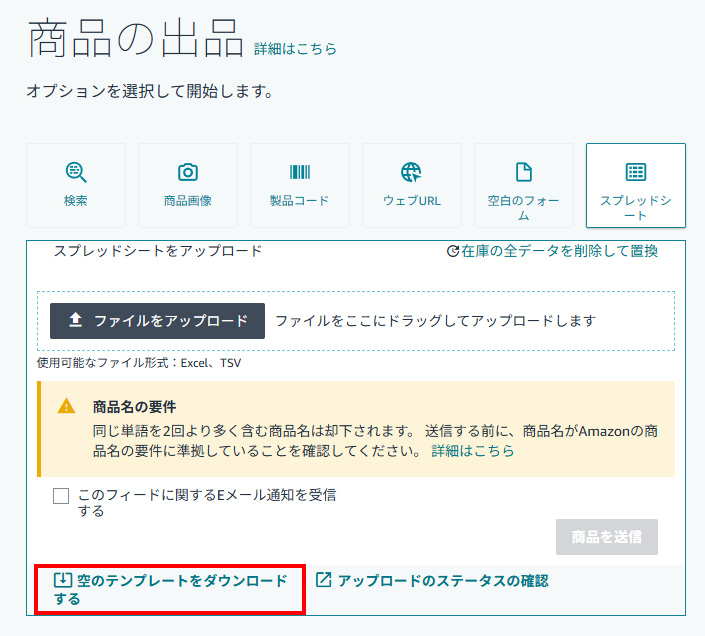Select the 商品画像 option label
Image resolution: width=705 pixels, height=636 pixels.
[187, 201]
